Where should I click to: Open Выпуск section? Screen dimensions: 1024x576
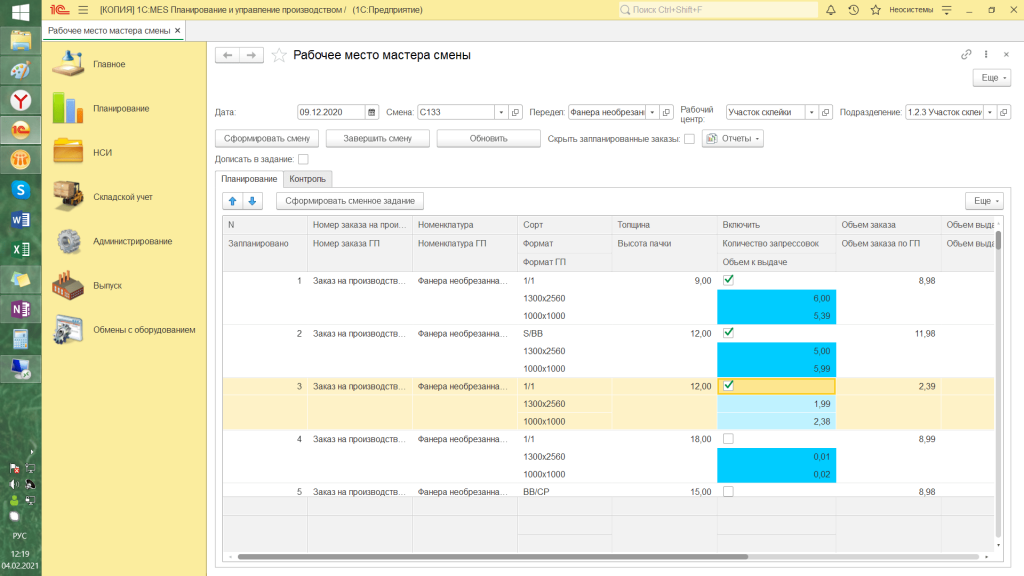[107, 285]
